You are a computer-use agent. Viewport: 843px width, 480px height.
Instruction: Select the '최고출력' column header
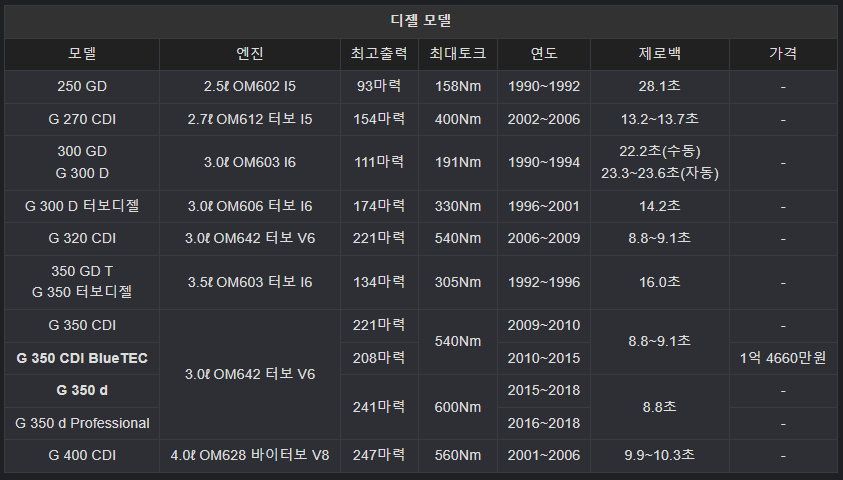click(x=379, y=54)
